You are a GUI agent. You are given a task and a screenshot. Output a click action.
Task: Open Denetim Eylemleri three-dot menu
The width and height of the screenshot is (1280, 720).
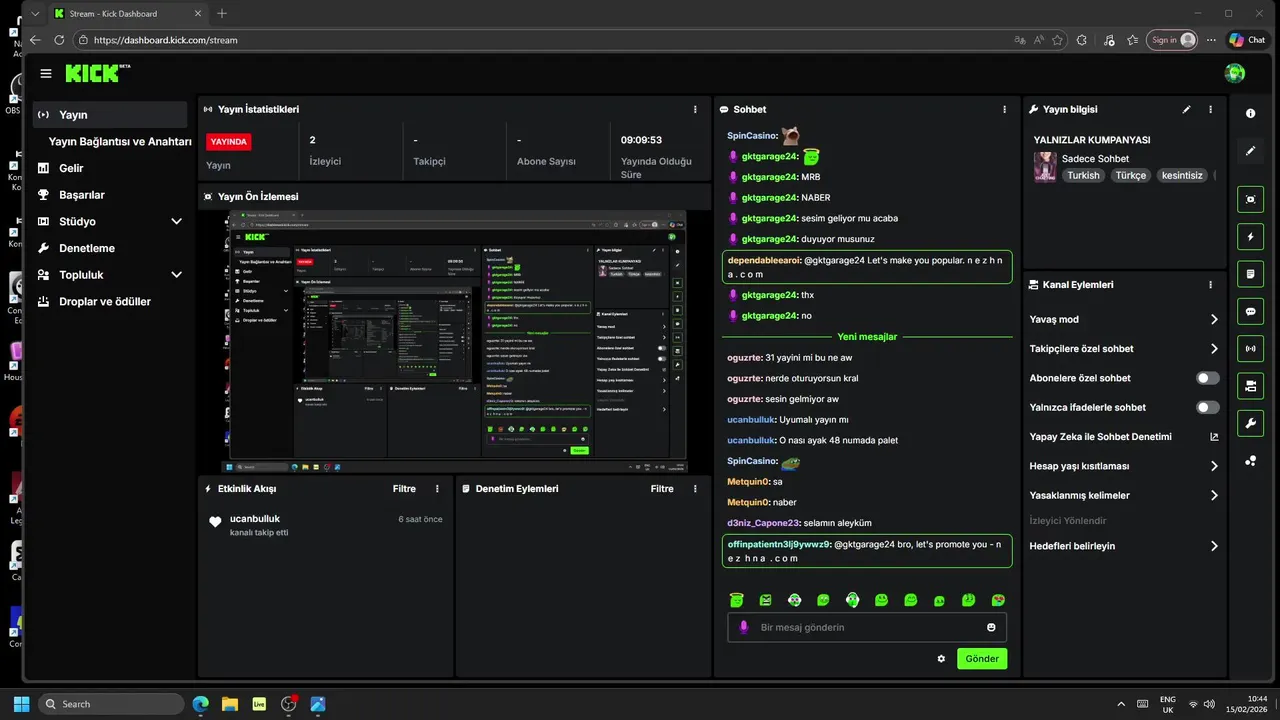pos(695,489)
